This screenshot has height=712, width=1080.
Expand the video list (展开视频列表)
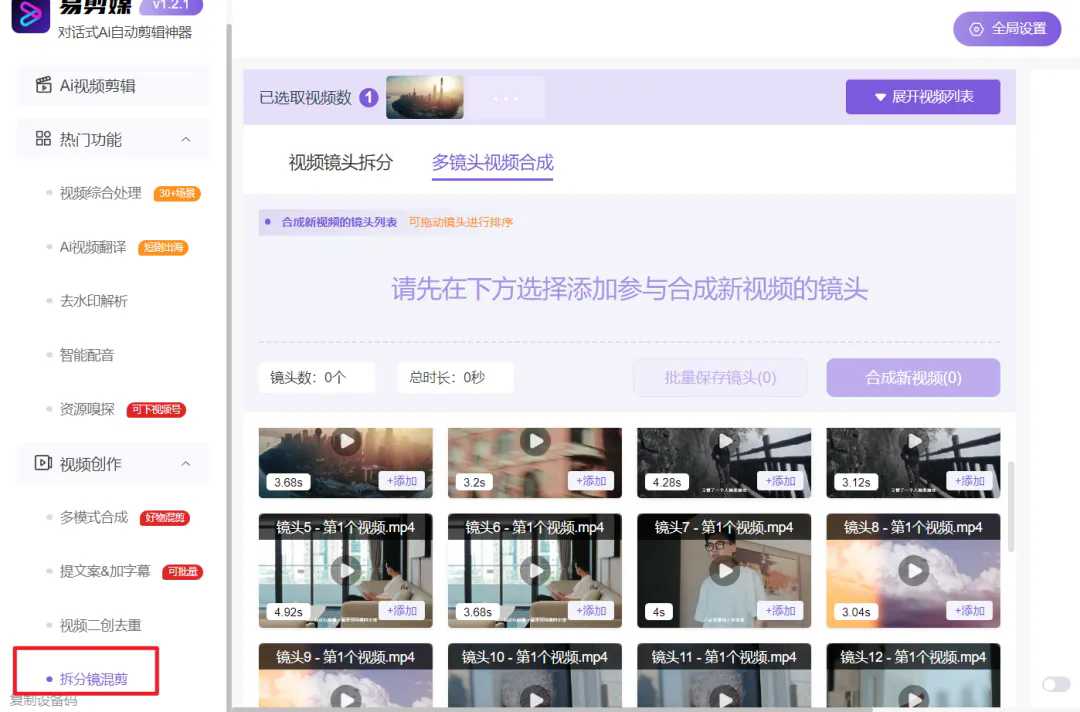(x=922, y=97)
